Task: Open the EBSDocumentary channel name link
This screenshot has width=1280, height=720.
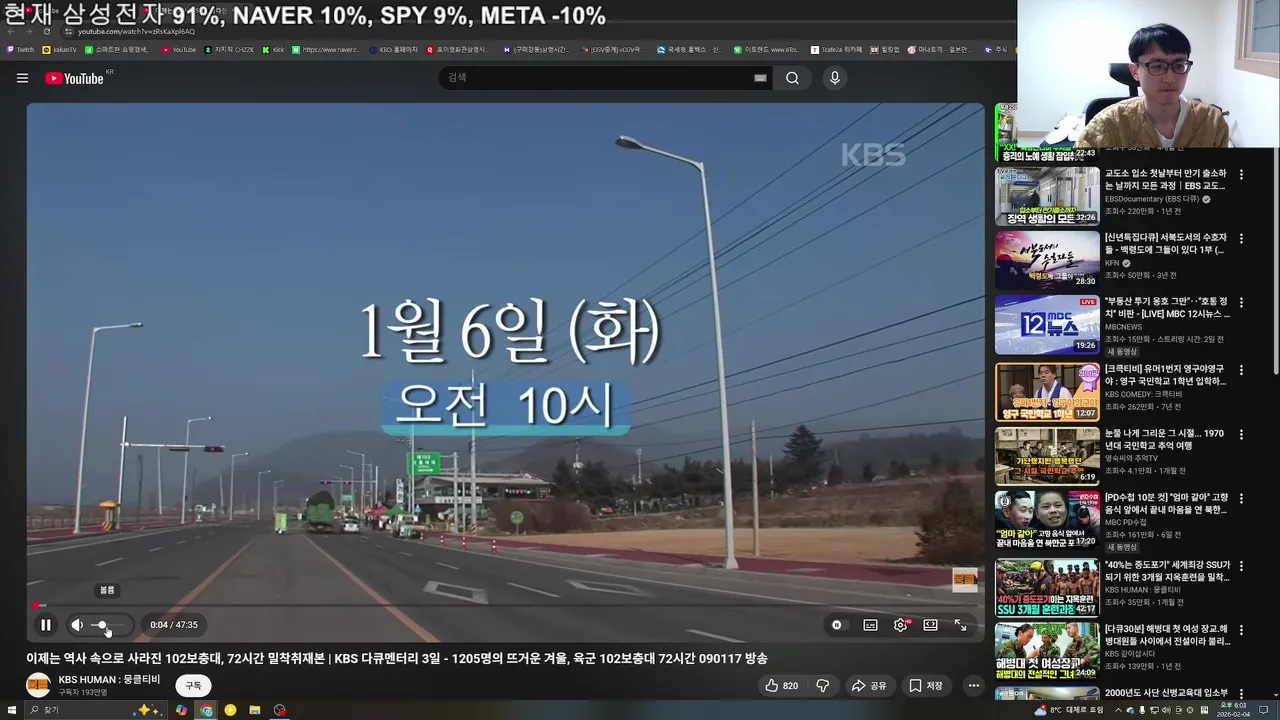Action: (x=1152, y=199)
